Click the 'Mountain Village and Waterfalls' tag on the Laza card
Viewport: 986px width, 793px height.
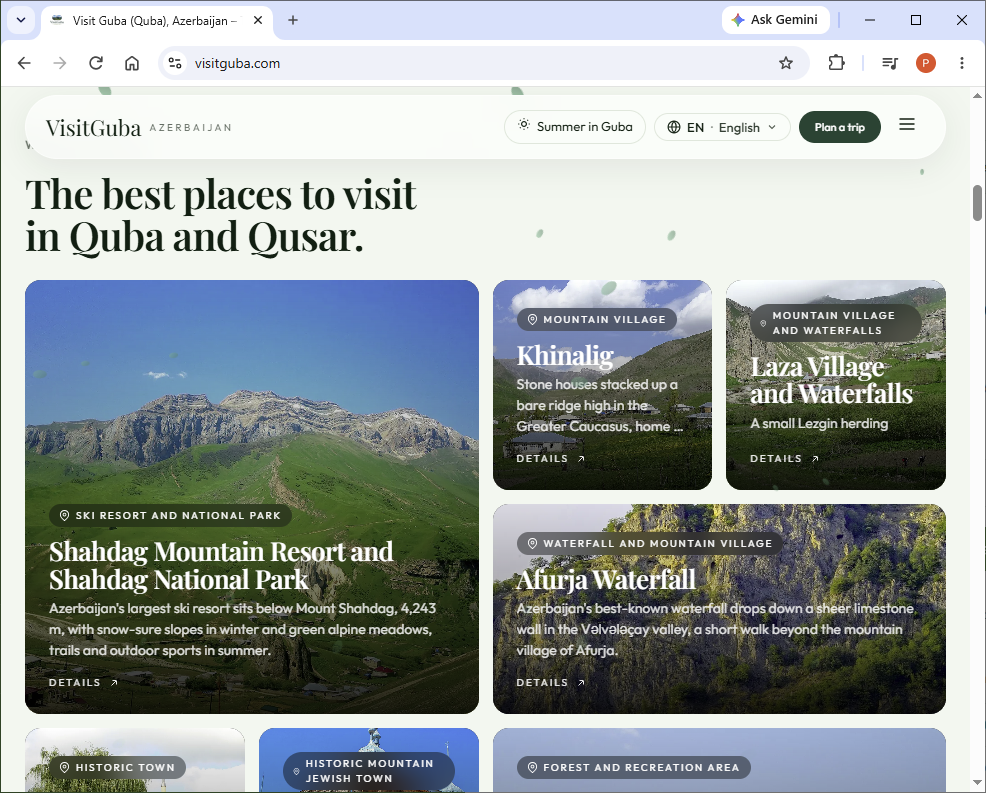tap(835, 323)
